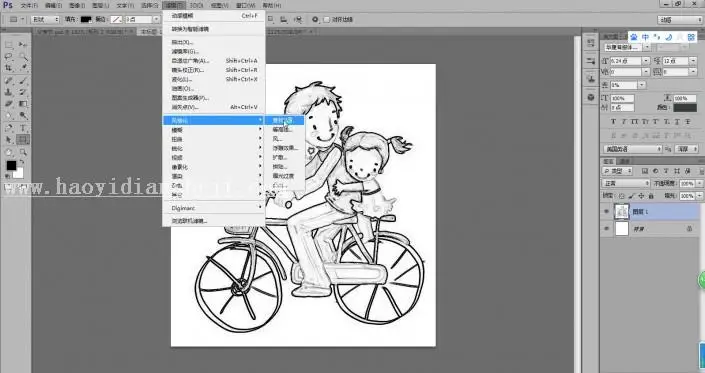Image resolution: width=705 pixels, height=373 pixels.
Task: Click the filter entry with Shift+Ctrl+R shortcut
Action: pos(214,70)
